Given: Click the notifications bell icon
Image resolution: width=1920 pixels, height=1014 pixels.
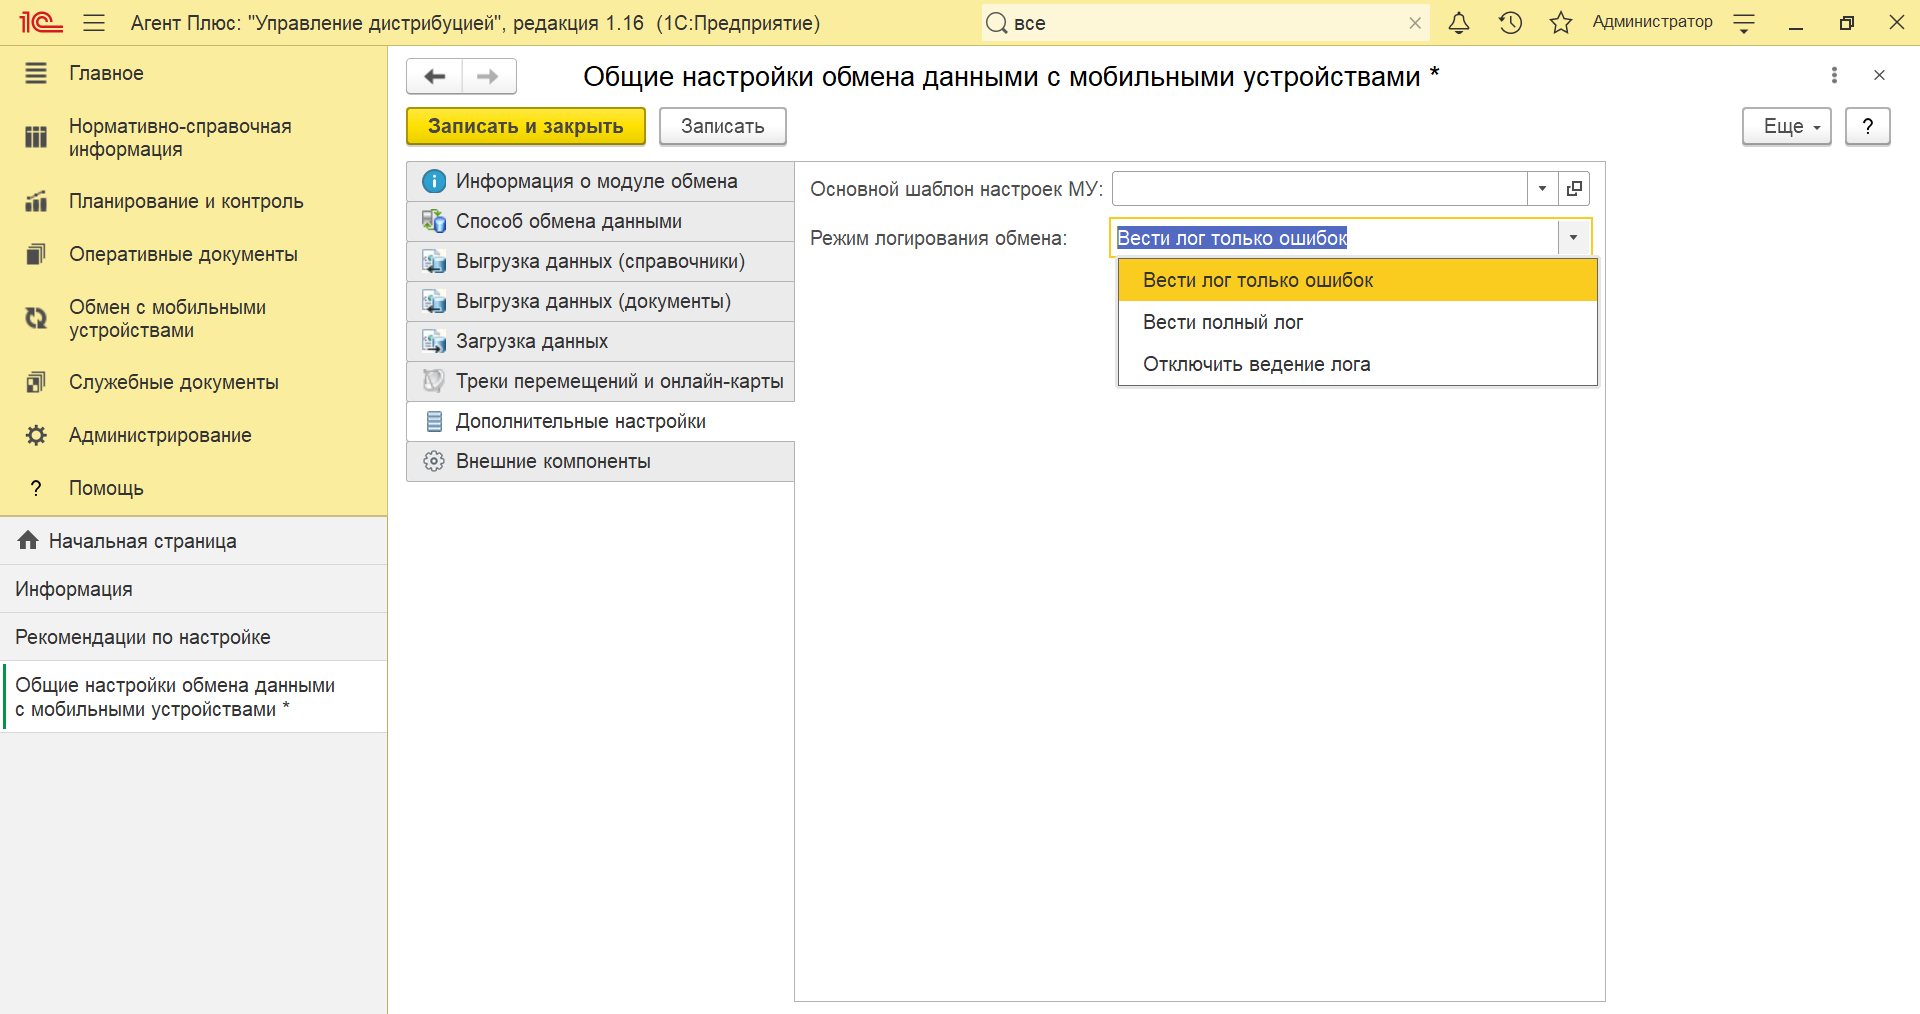Looking at the screenshot, I should click(x=1459, y=23).
